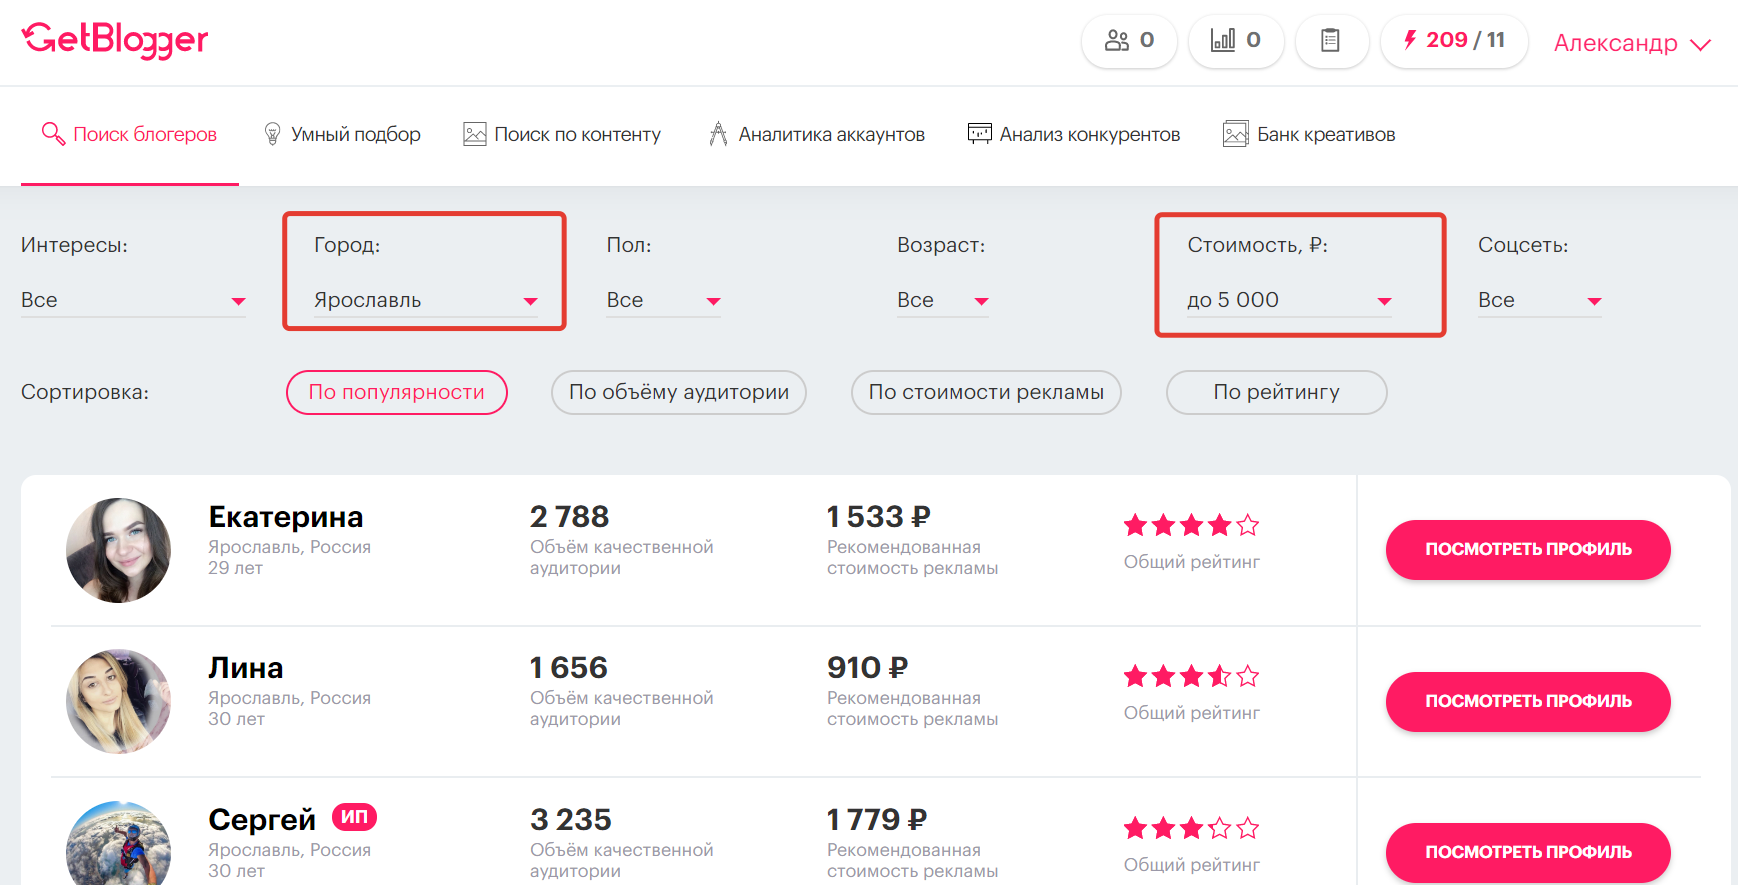Click audience value 3 235
This screenshot has width=1738, height=885.
point(571,820)
